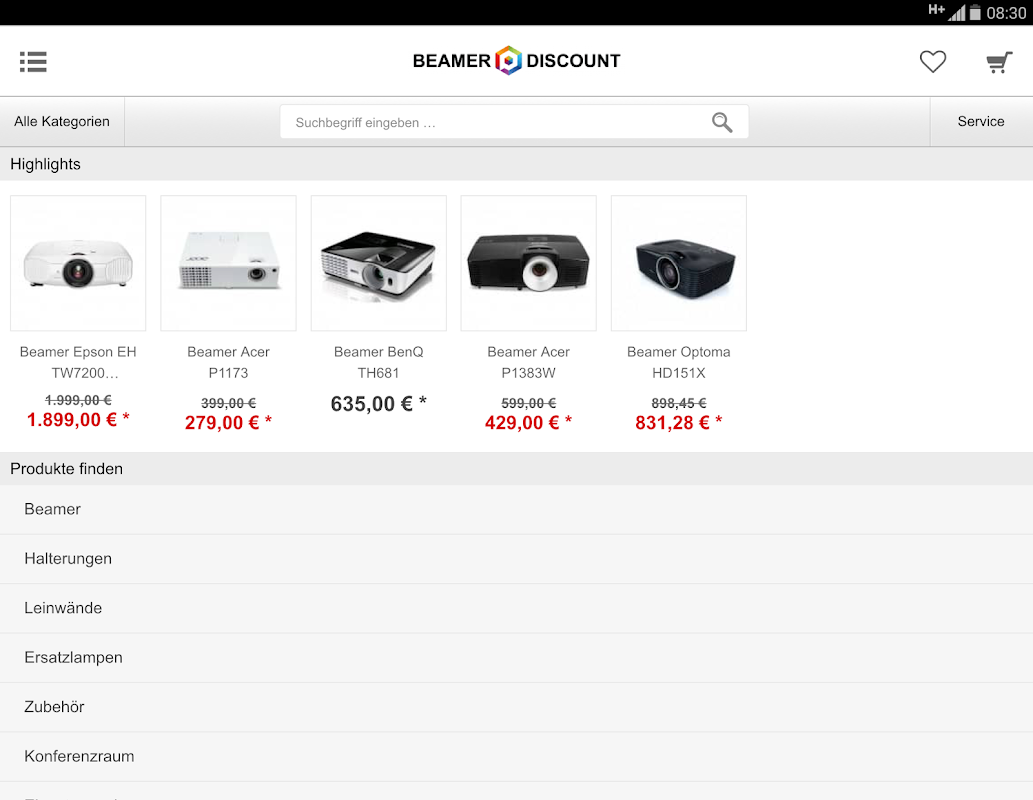
Task: Tap the mobile signal strength icon
Action: point(957,13)
